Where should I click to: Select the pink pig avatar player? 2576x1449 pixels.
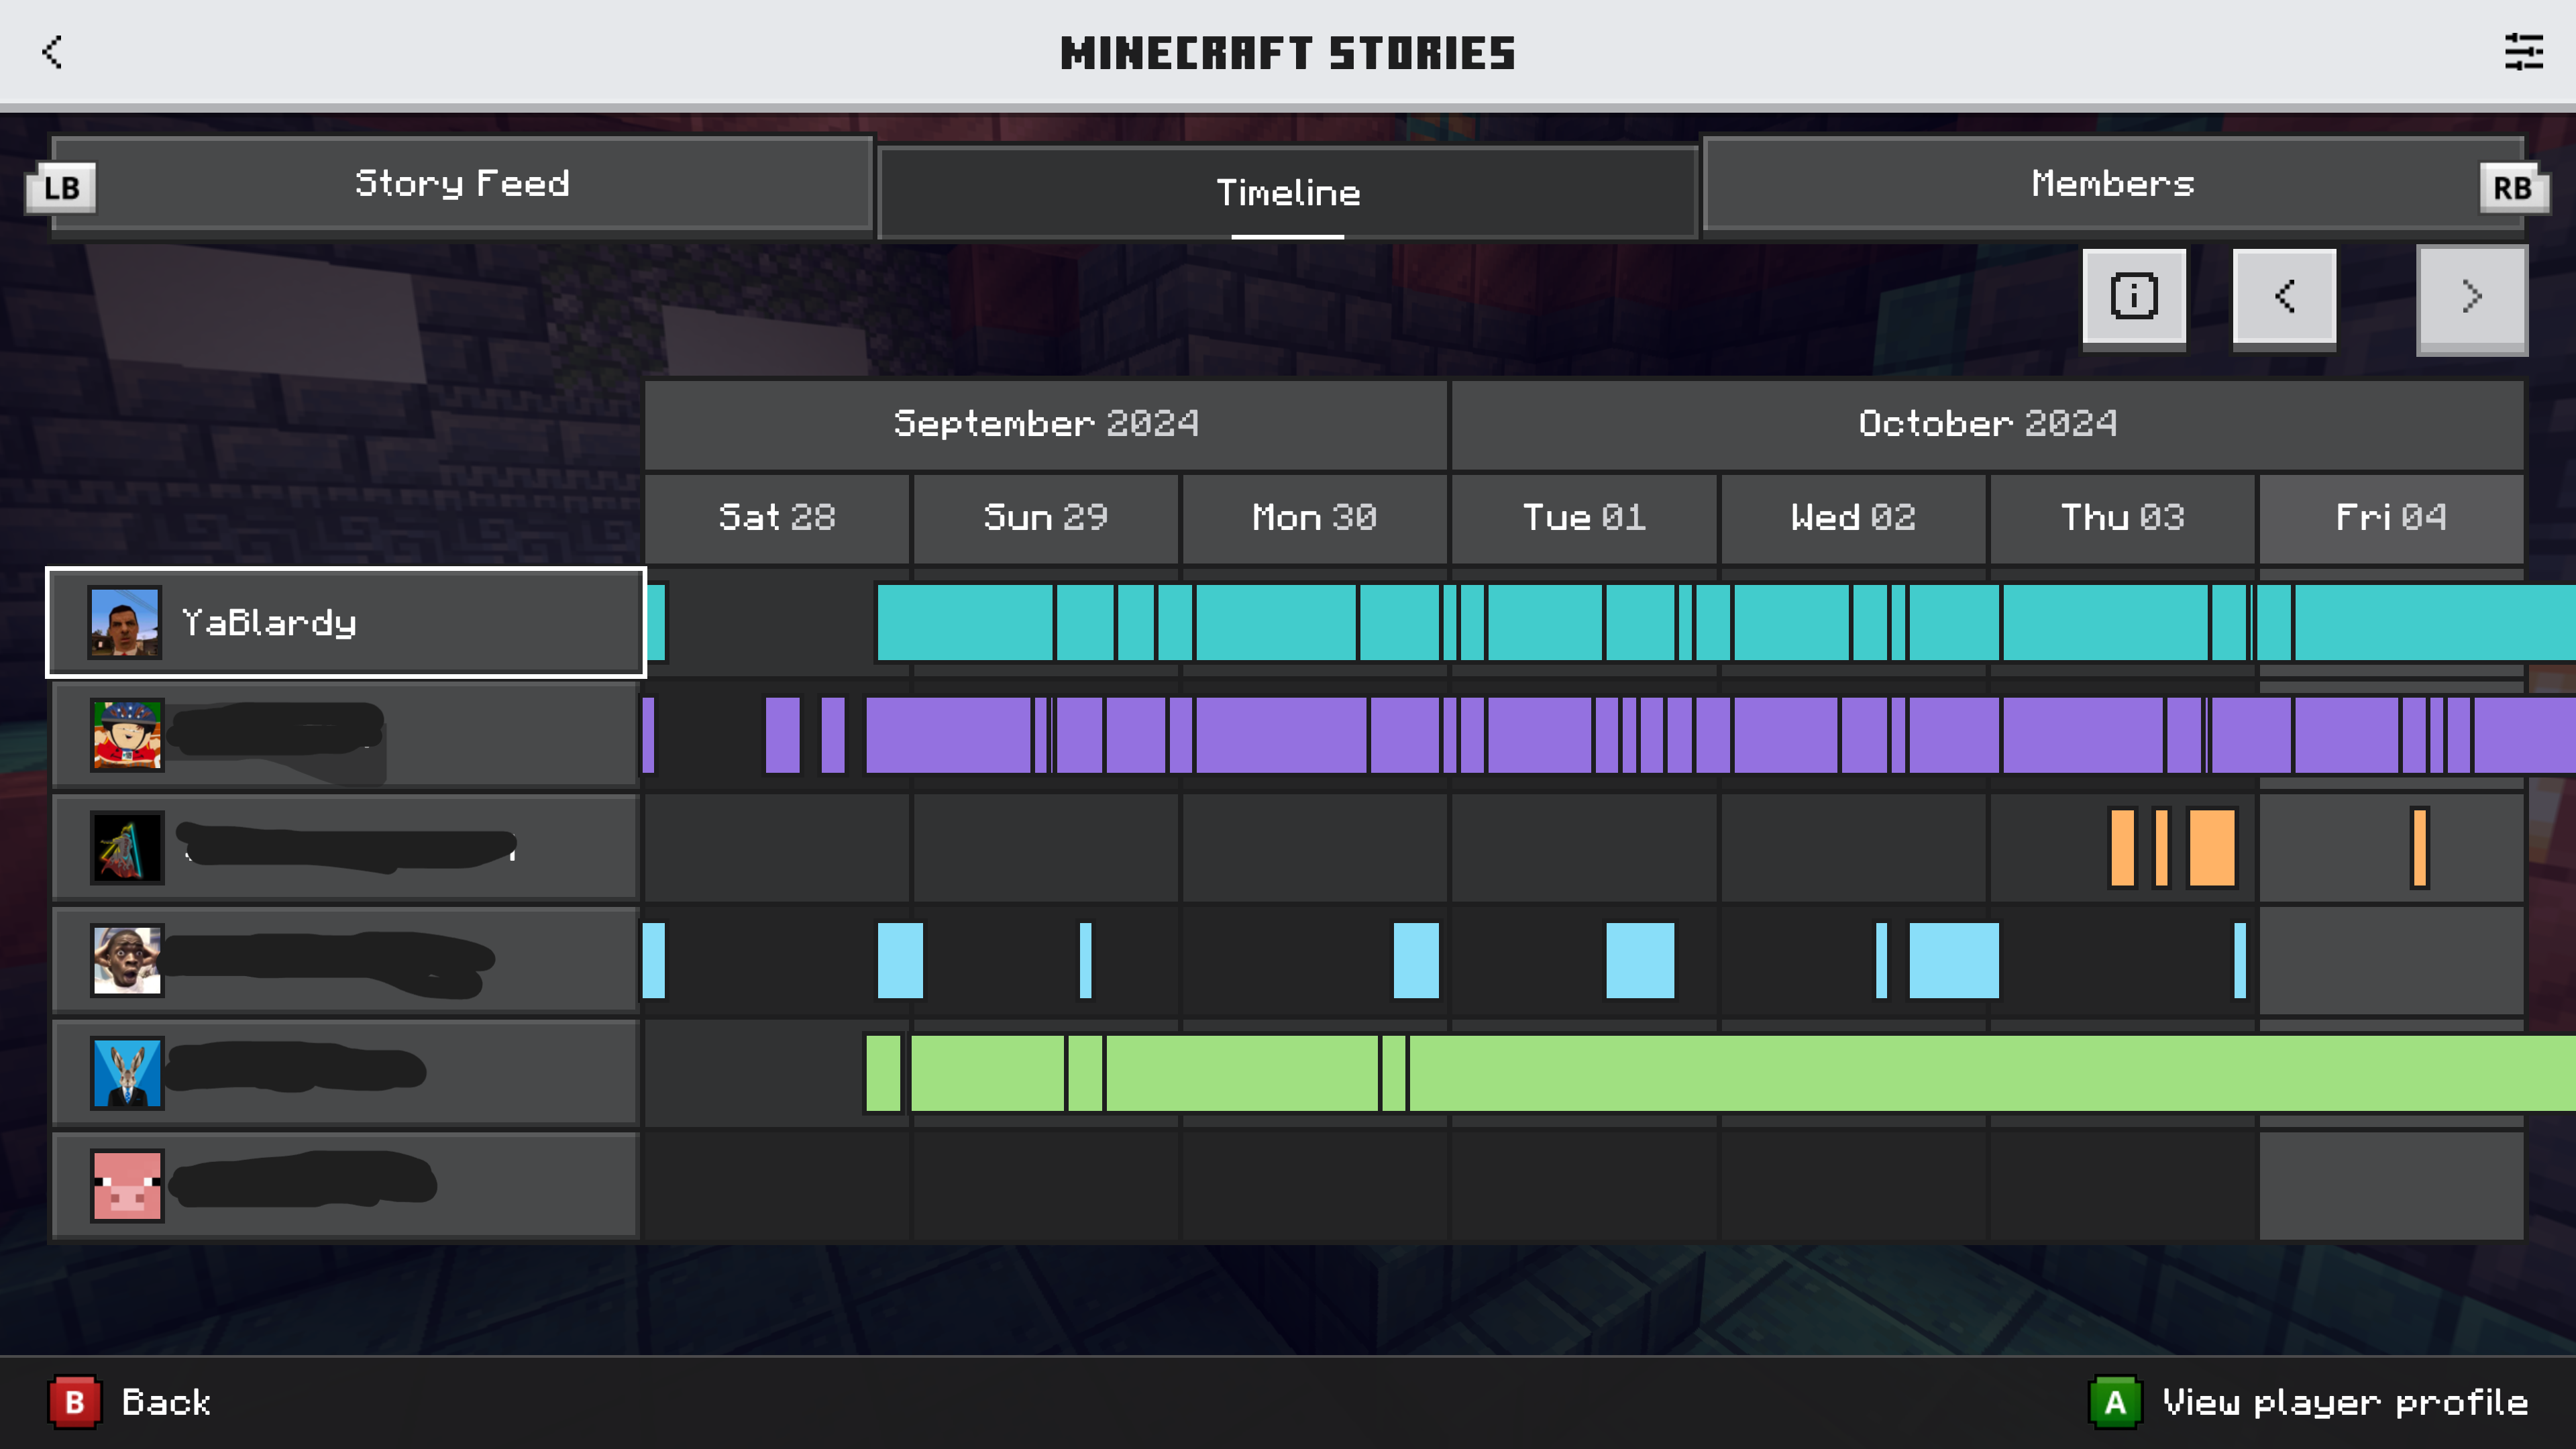[x=127, y=1185]
